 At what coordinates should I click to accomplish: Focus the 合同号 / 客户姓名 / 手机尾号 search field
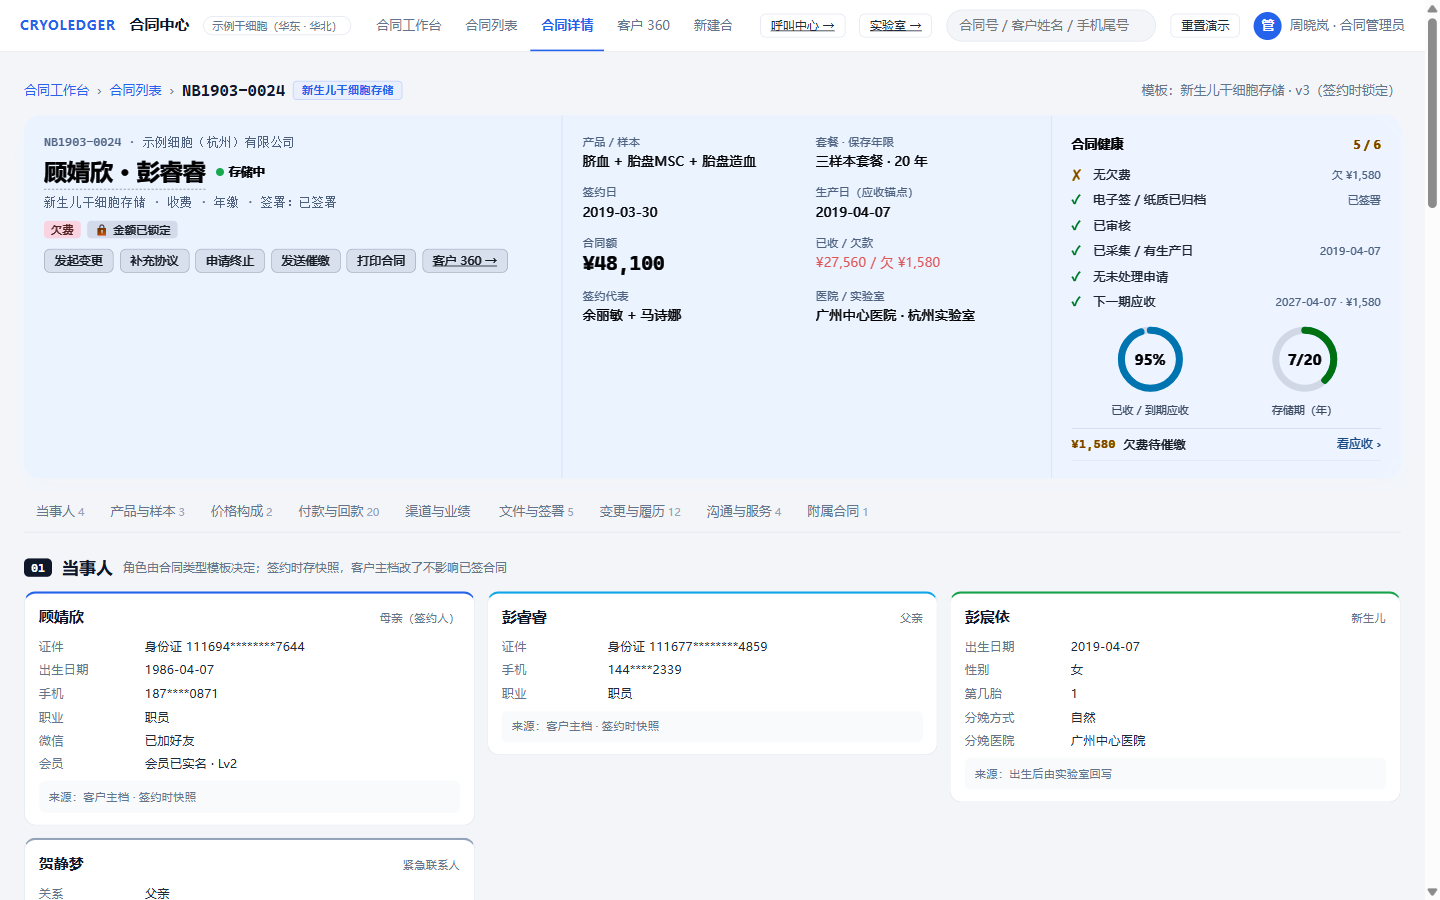point(1051,26)
